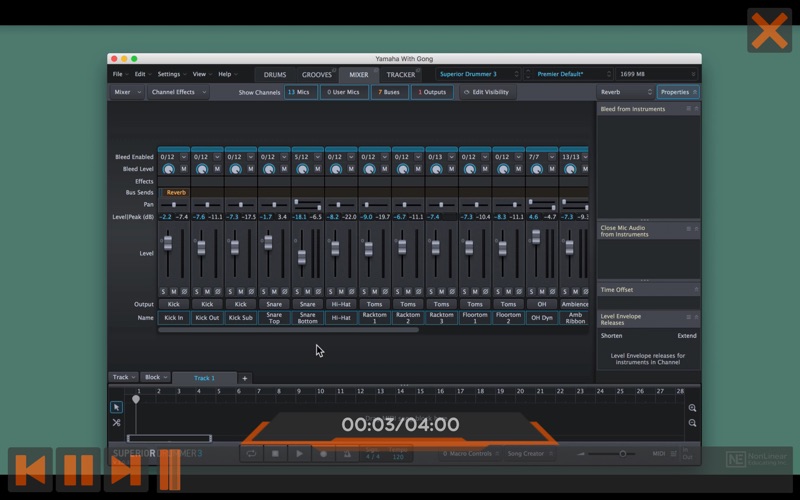Switch to the GROOVES tab

pyautogui.click(x=317, y=75)
